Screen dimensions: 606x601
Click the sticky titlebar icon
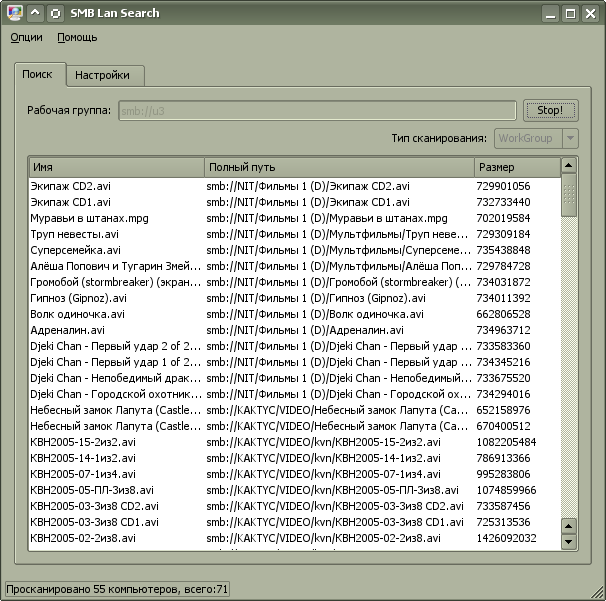click(56, 13)
